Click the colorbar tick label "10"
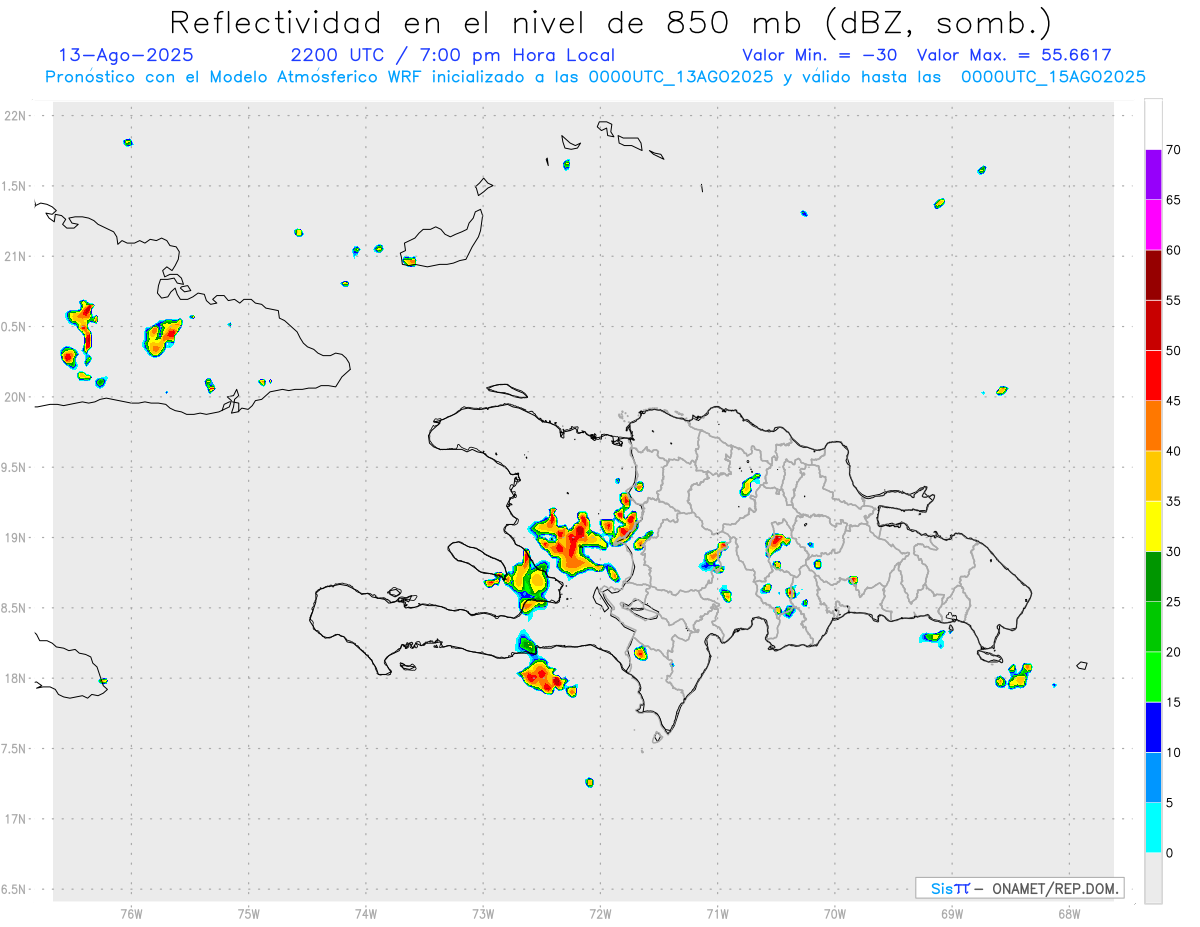This screenshot has width=1200, height=927. click(1173, 752)
